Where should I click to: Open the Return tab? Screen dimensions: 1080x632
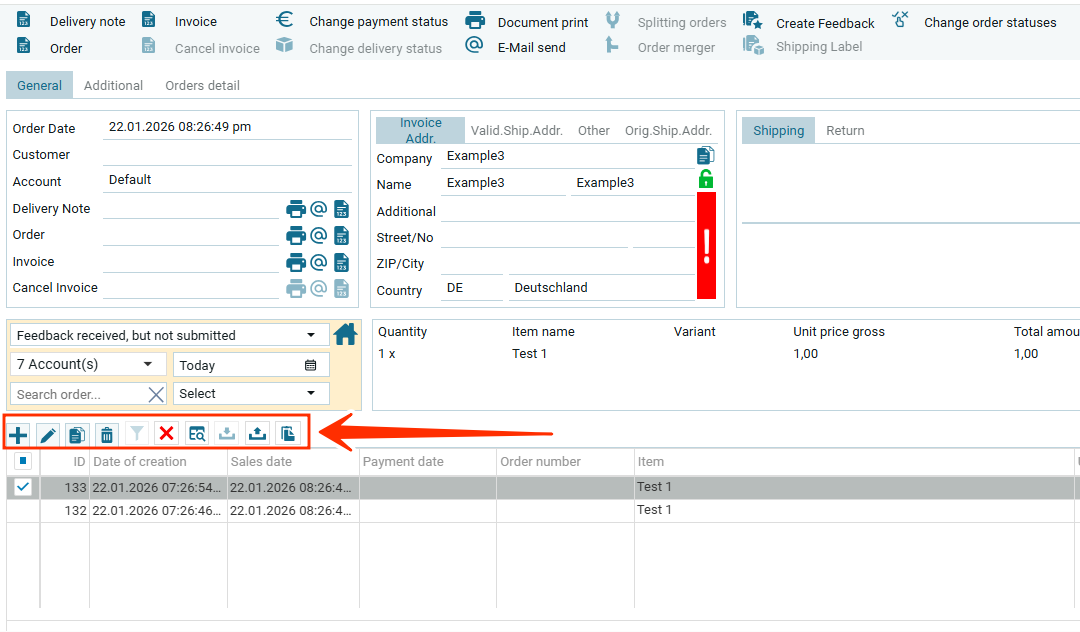pos(845,131)
